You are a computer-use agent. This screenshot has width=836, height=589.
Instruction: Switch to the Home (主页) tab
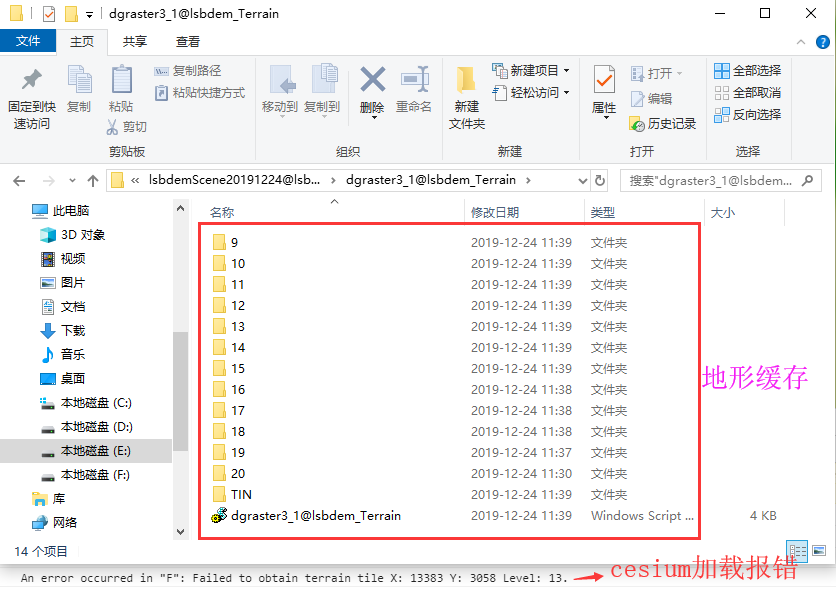tap(82, 42)
